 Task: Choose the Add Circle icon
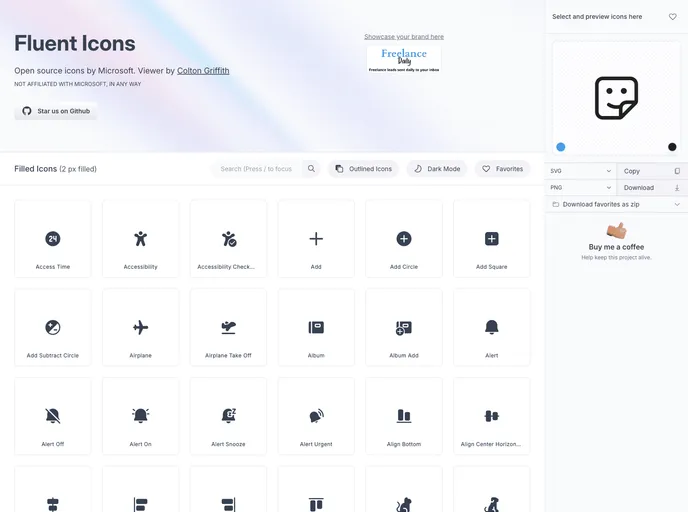pyautogui.click(x=404, y=239)
